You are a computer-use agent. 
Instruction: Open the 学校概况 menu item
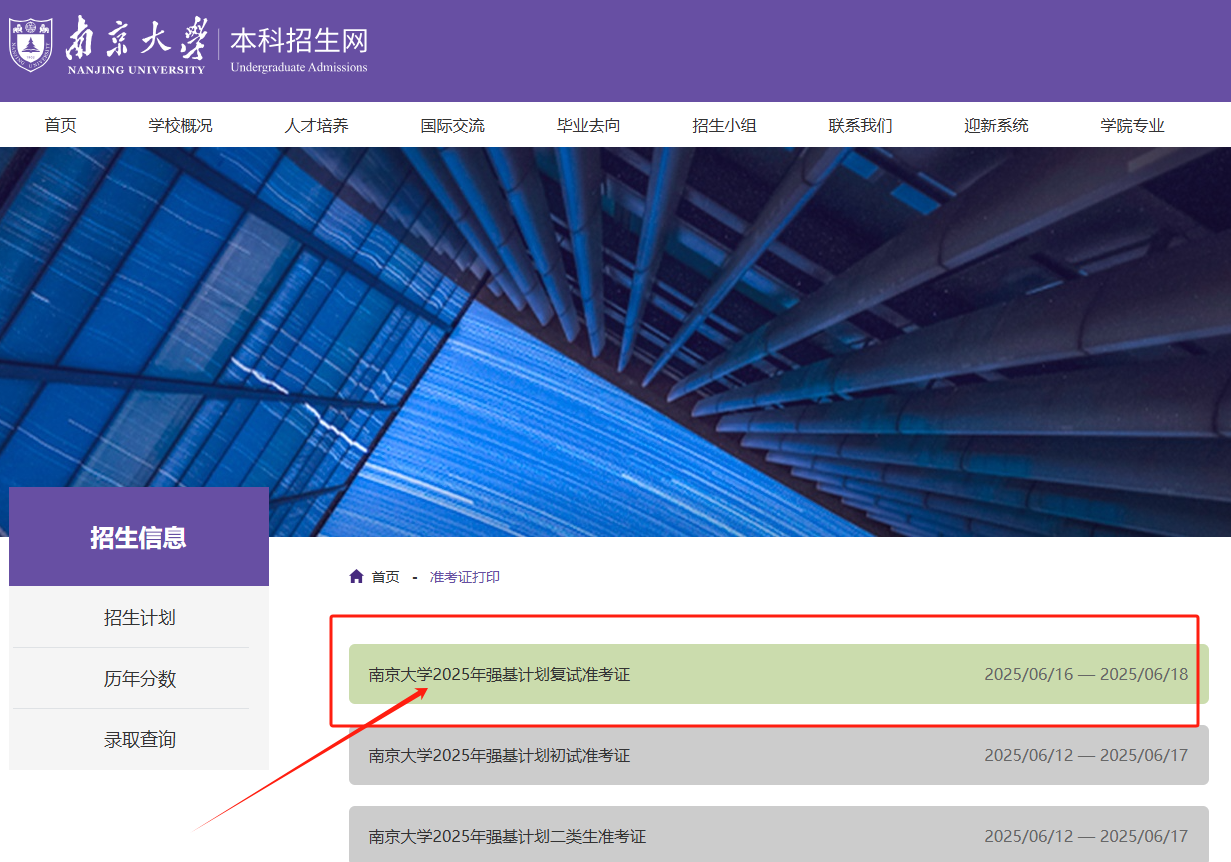click(181, 125)
